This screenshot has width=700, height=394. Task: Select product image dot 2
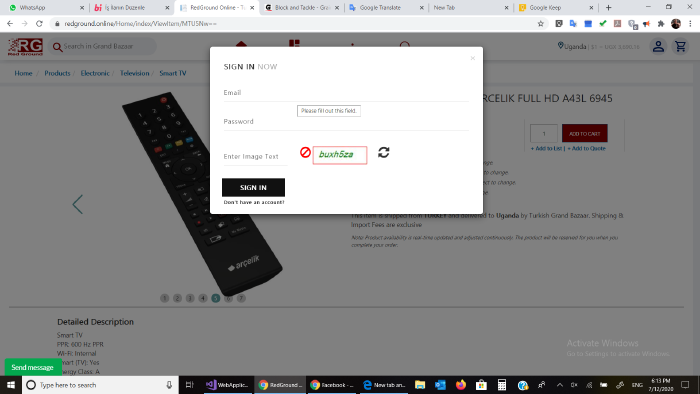pos(177,298)
